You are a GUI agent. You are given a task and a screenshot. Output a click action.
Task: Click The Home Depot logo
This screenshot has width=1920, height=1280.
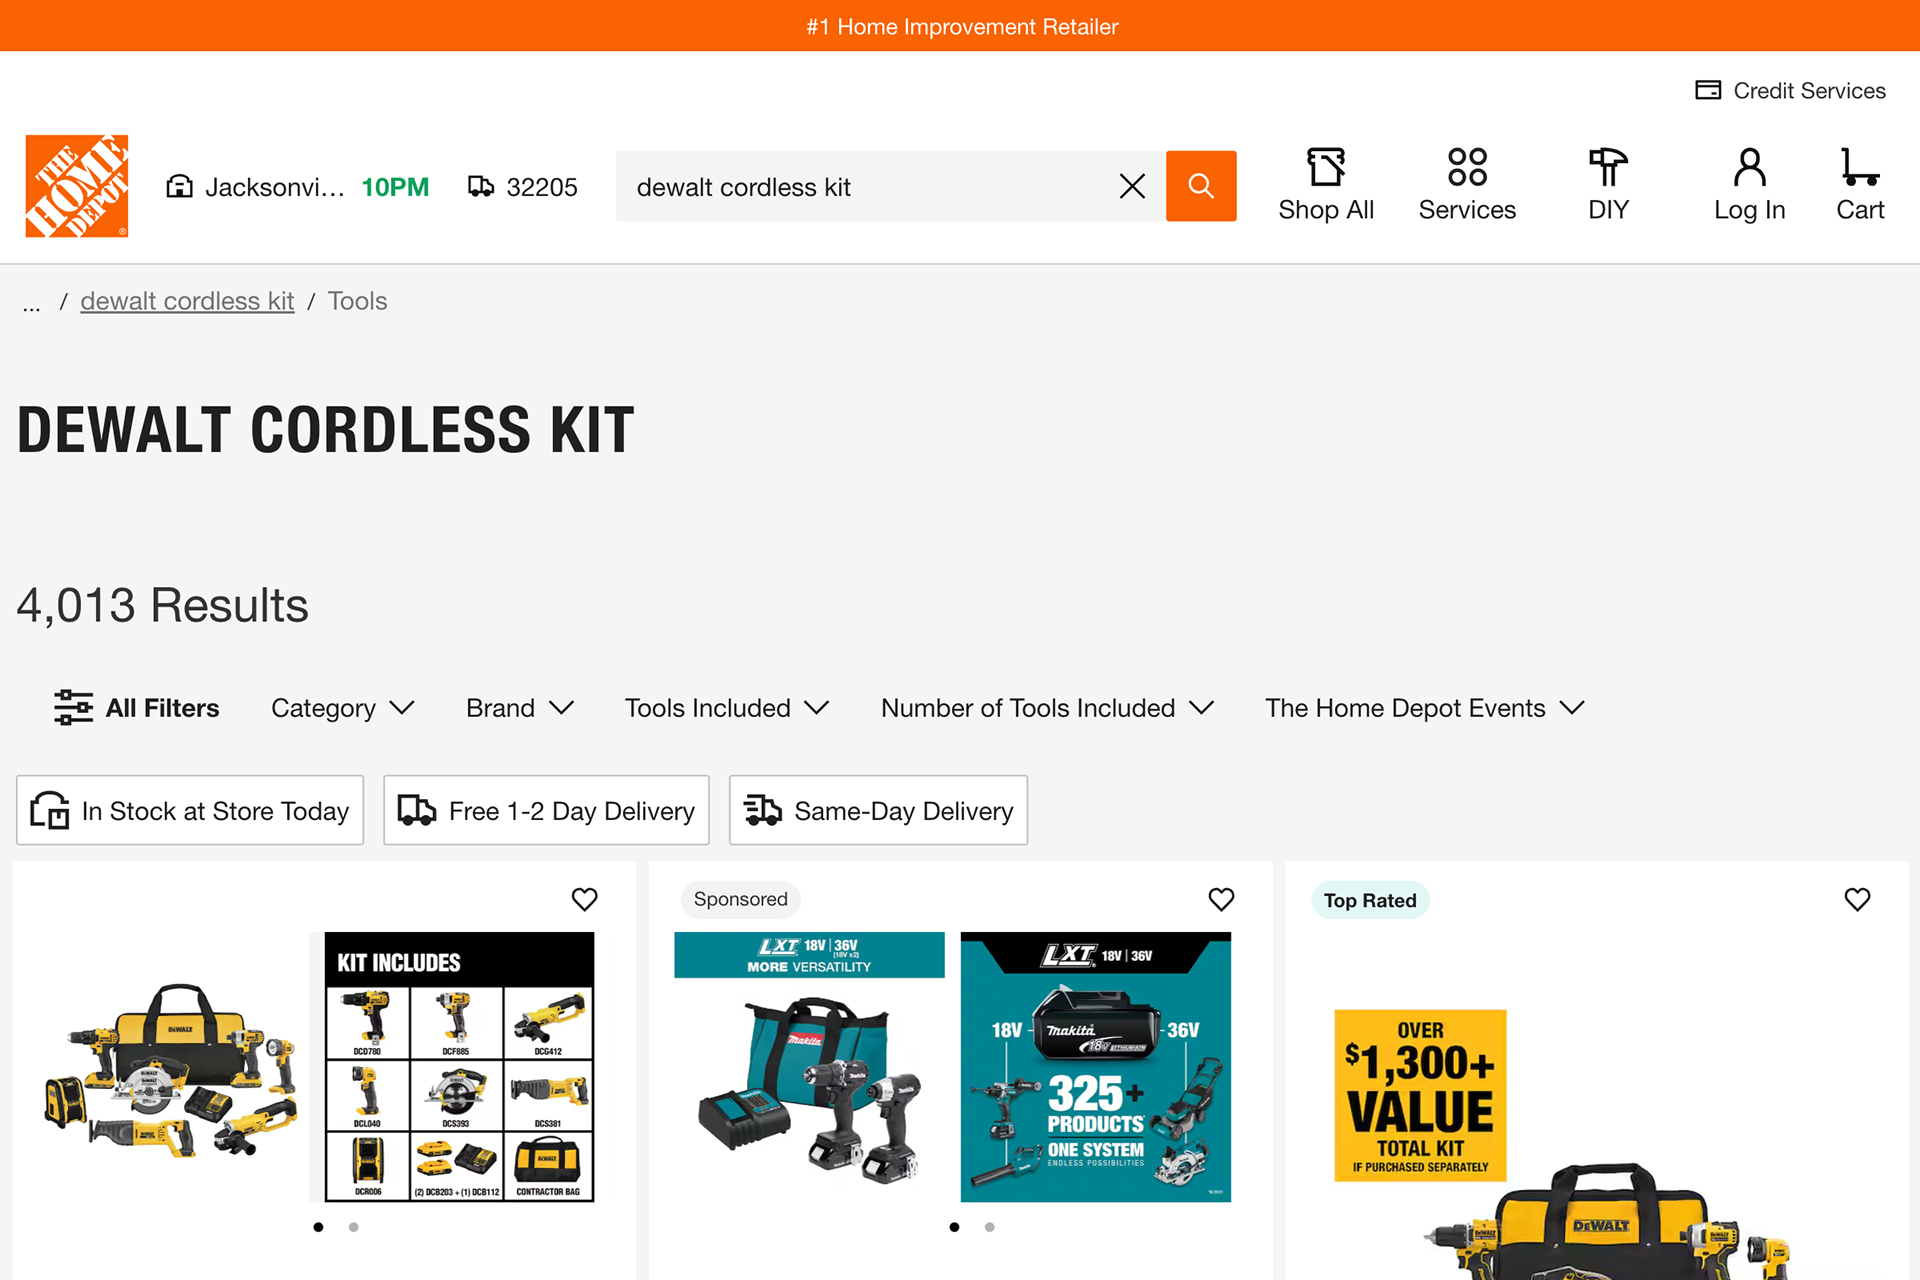tap(77, 186)
